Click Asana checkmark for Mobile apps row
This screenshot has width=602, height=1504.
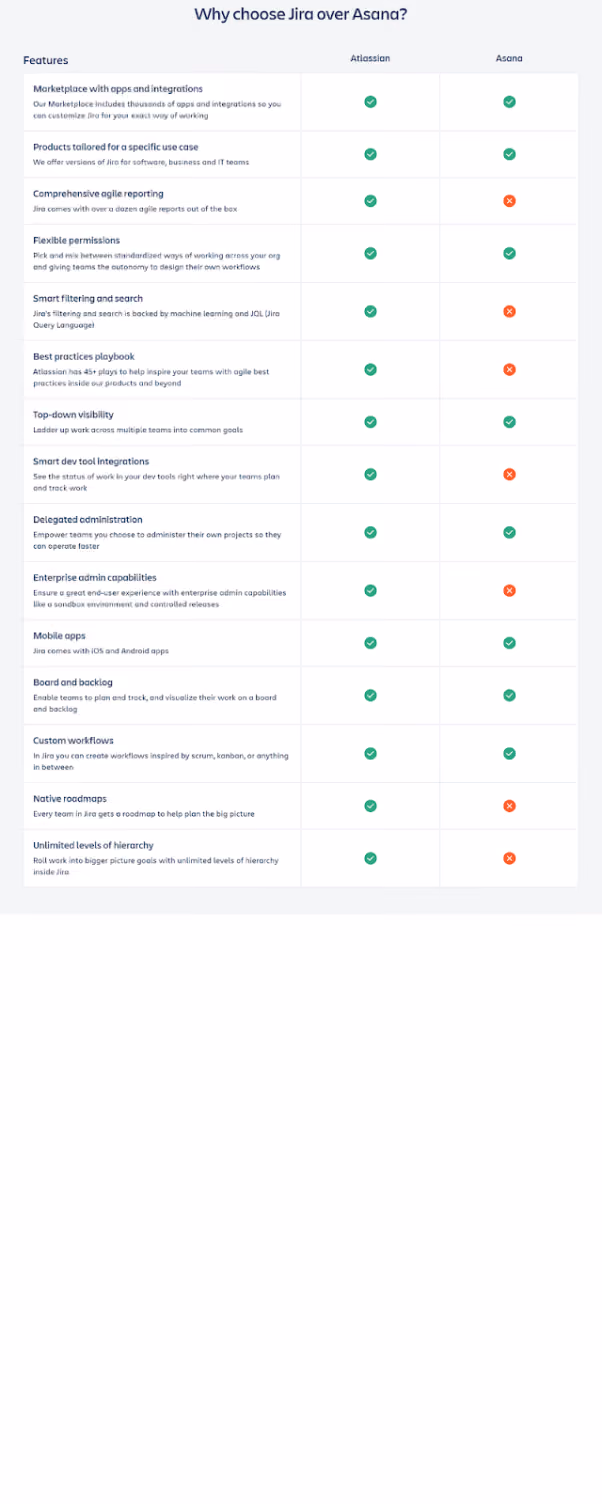[509, 643]
